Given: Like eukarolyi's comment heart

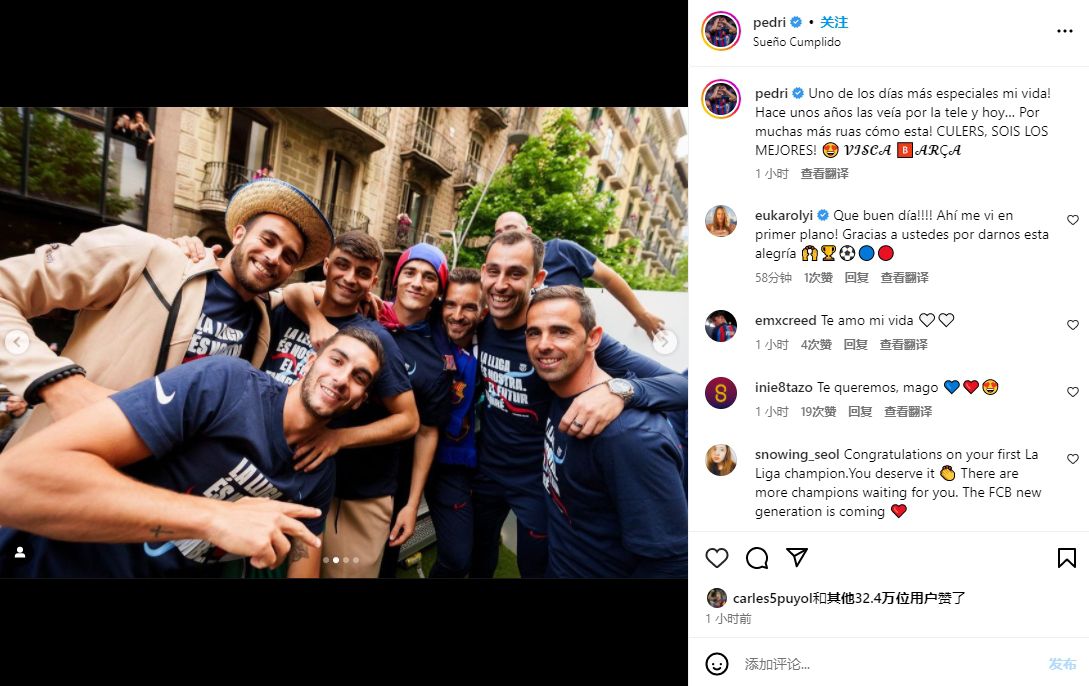Looking at the screenshot, I should tap(1073, 220).
